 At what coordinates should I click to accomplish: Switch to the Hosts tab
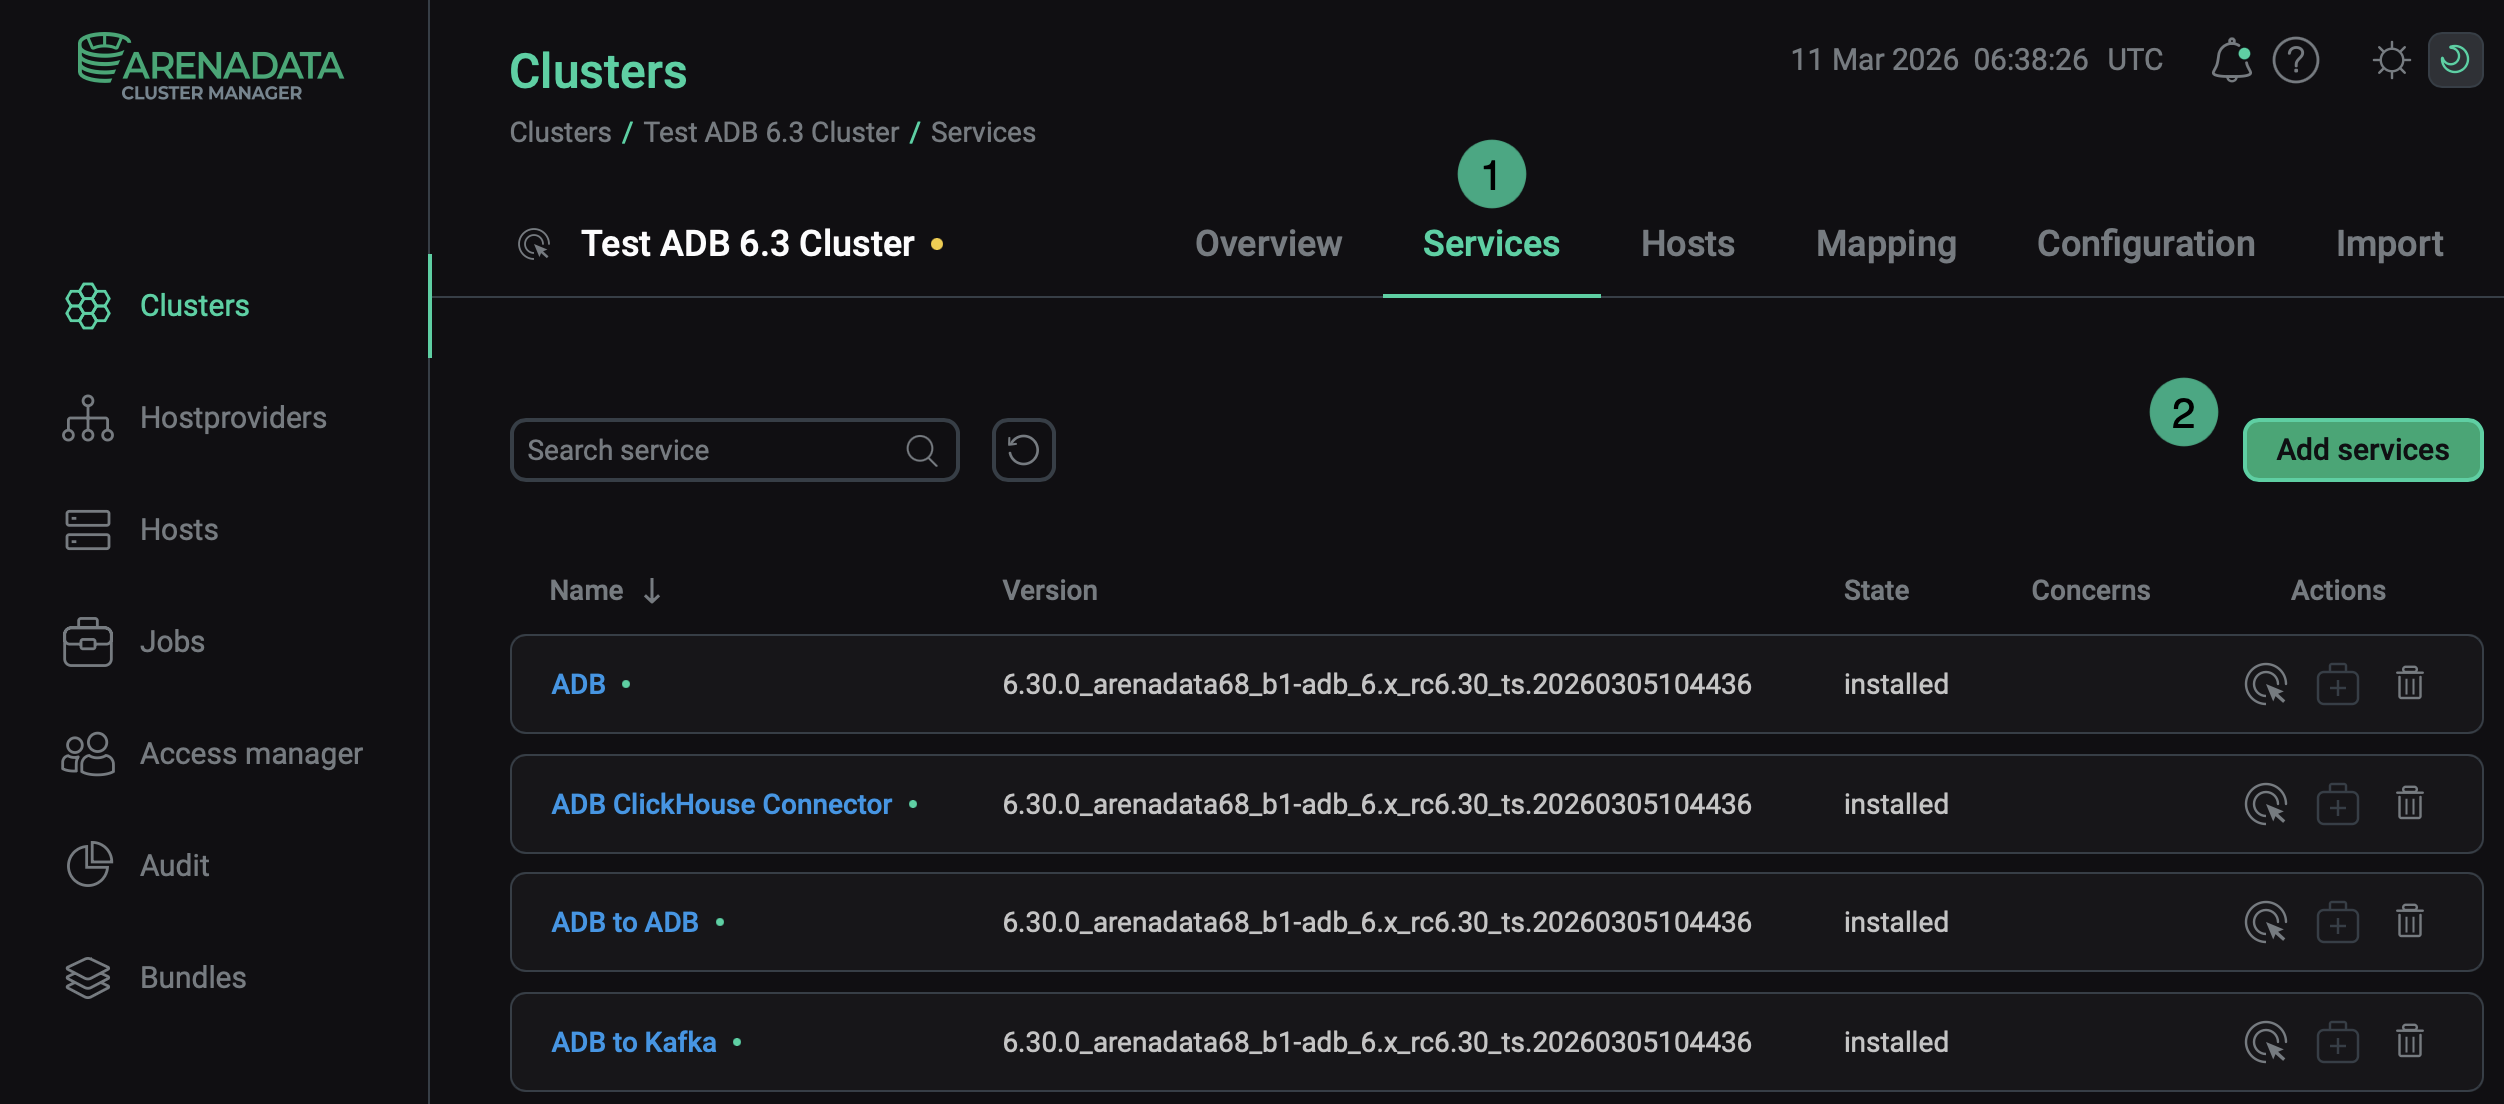click(1687, 243)
